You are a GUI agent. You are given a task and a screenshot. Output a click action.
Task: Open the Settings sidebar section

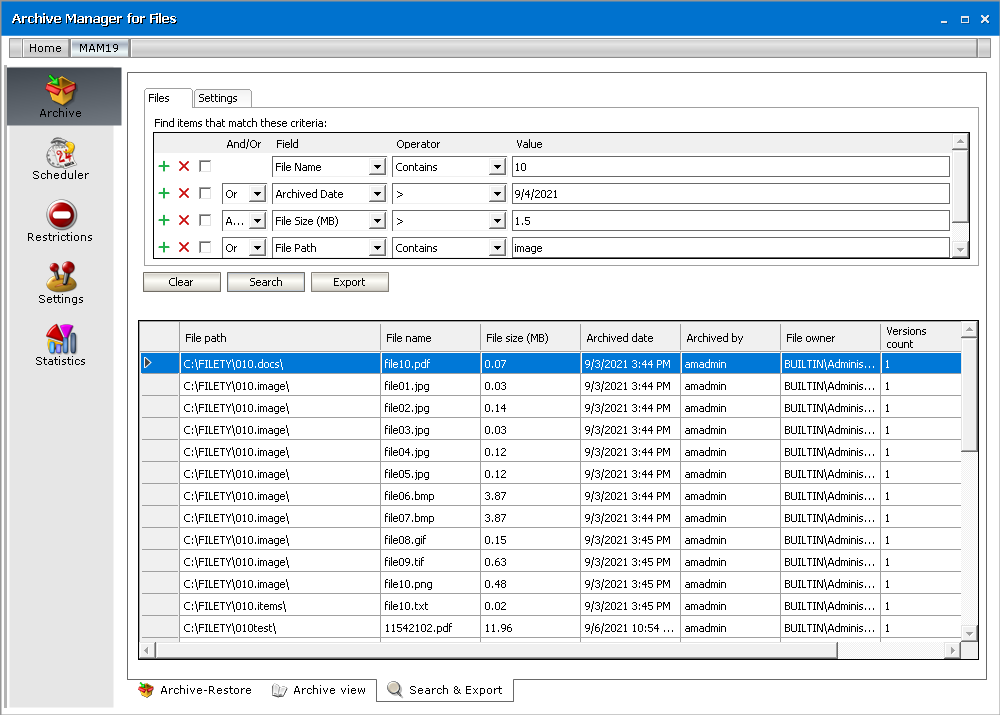(x=61, y=284)
